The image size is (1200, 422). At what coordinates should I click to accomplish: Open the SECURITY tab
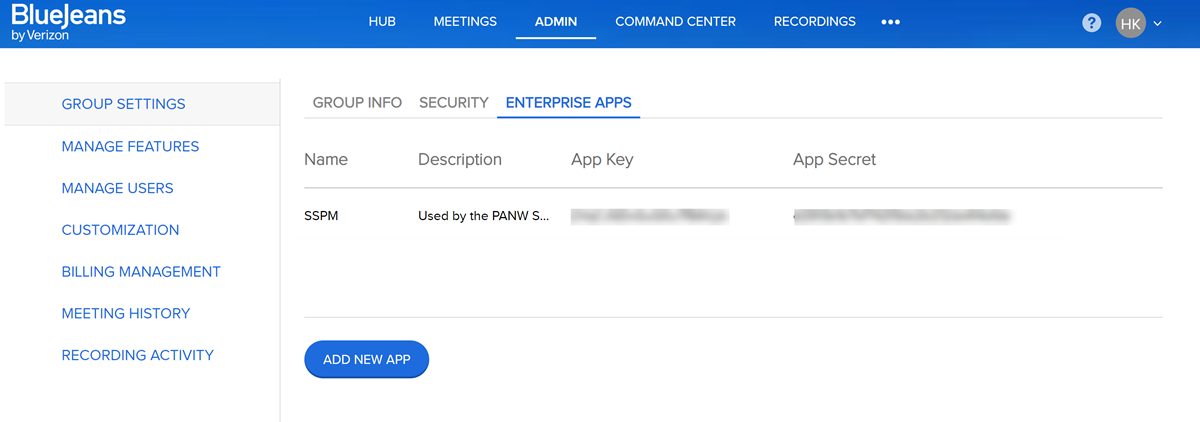[x=454, y=102]
